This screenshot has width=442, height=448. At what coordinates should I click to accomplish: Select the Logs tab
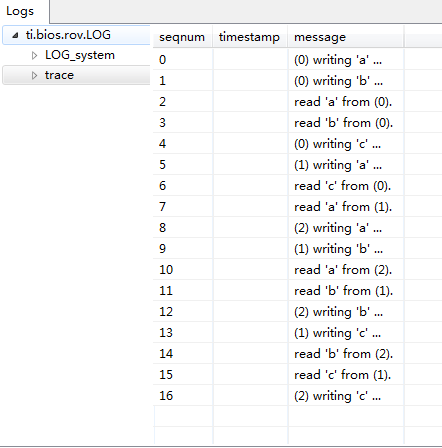pyautogui.click(x=20, y=11)
